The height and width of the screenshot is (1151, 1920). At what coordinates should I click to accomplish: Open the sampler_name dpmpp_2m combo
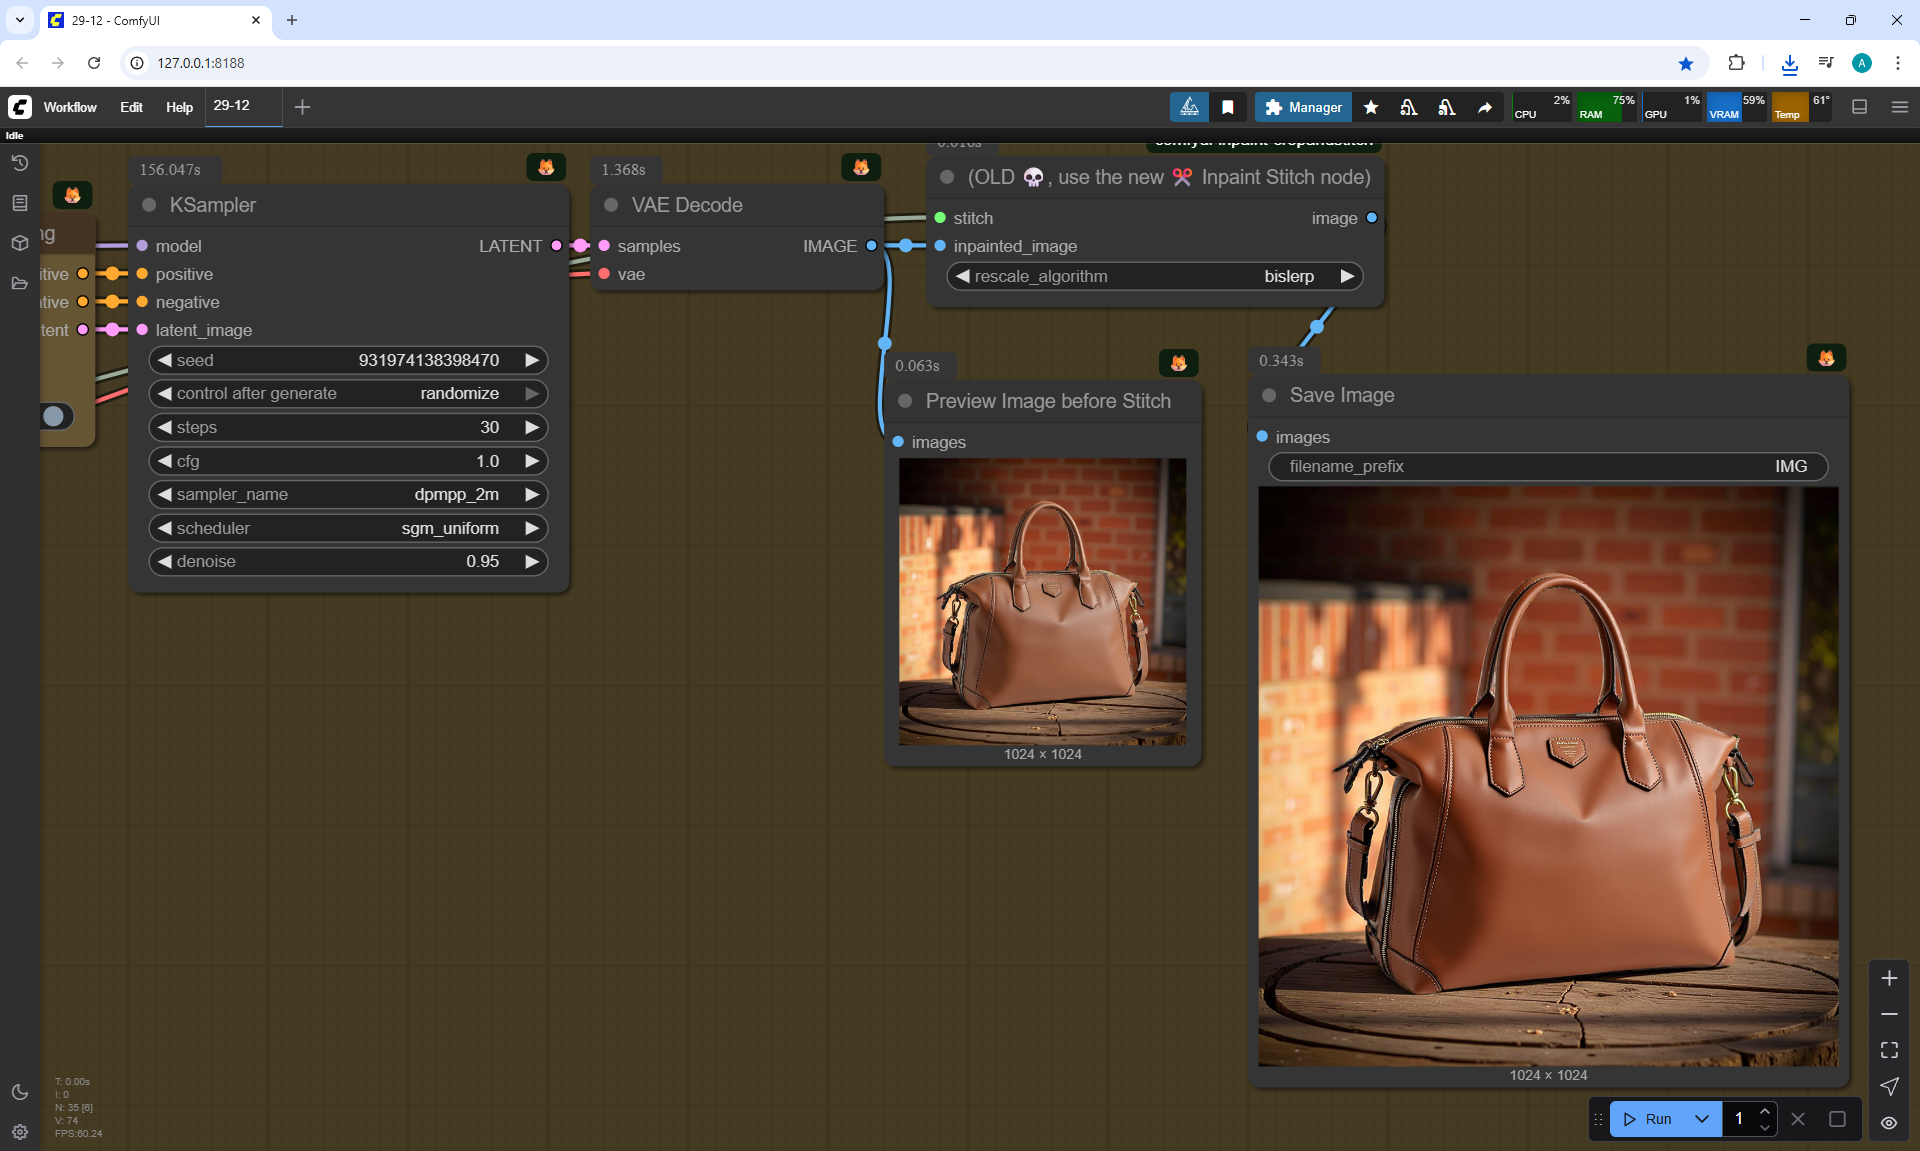coord(348,494)
